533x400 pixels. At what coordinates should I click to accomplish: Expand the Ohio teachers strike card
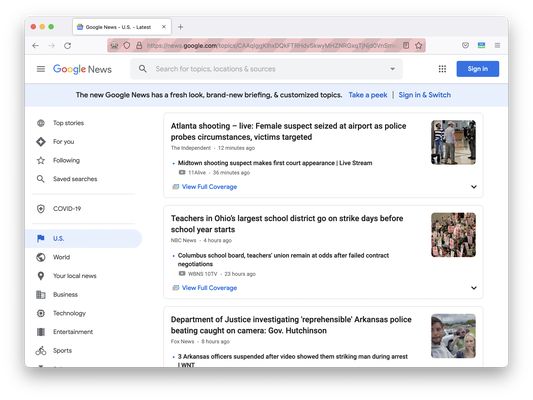(x=474, y=288)
